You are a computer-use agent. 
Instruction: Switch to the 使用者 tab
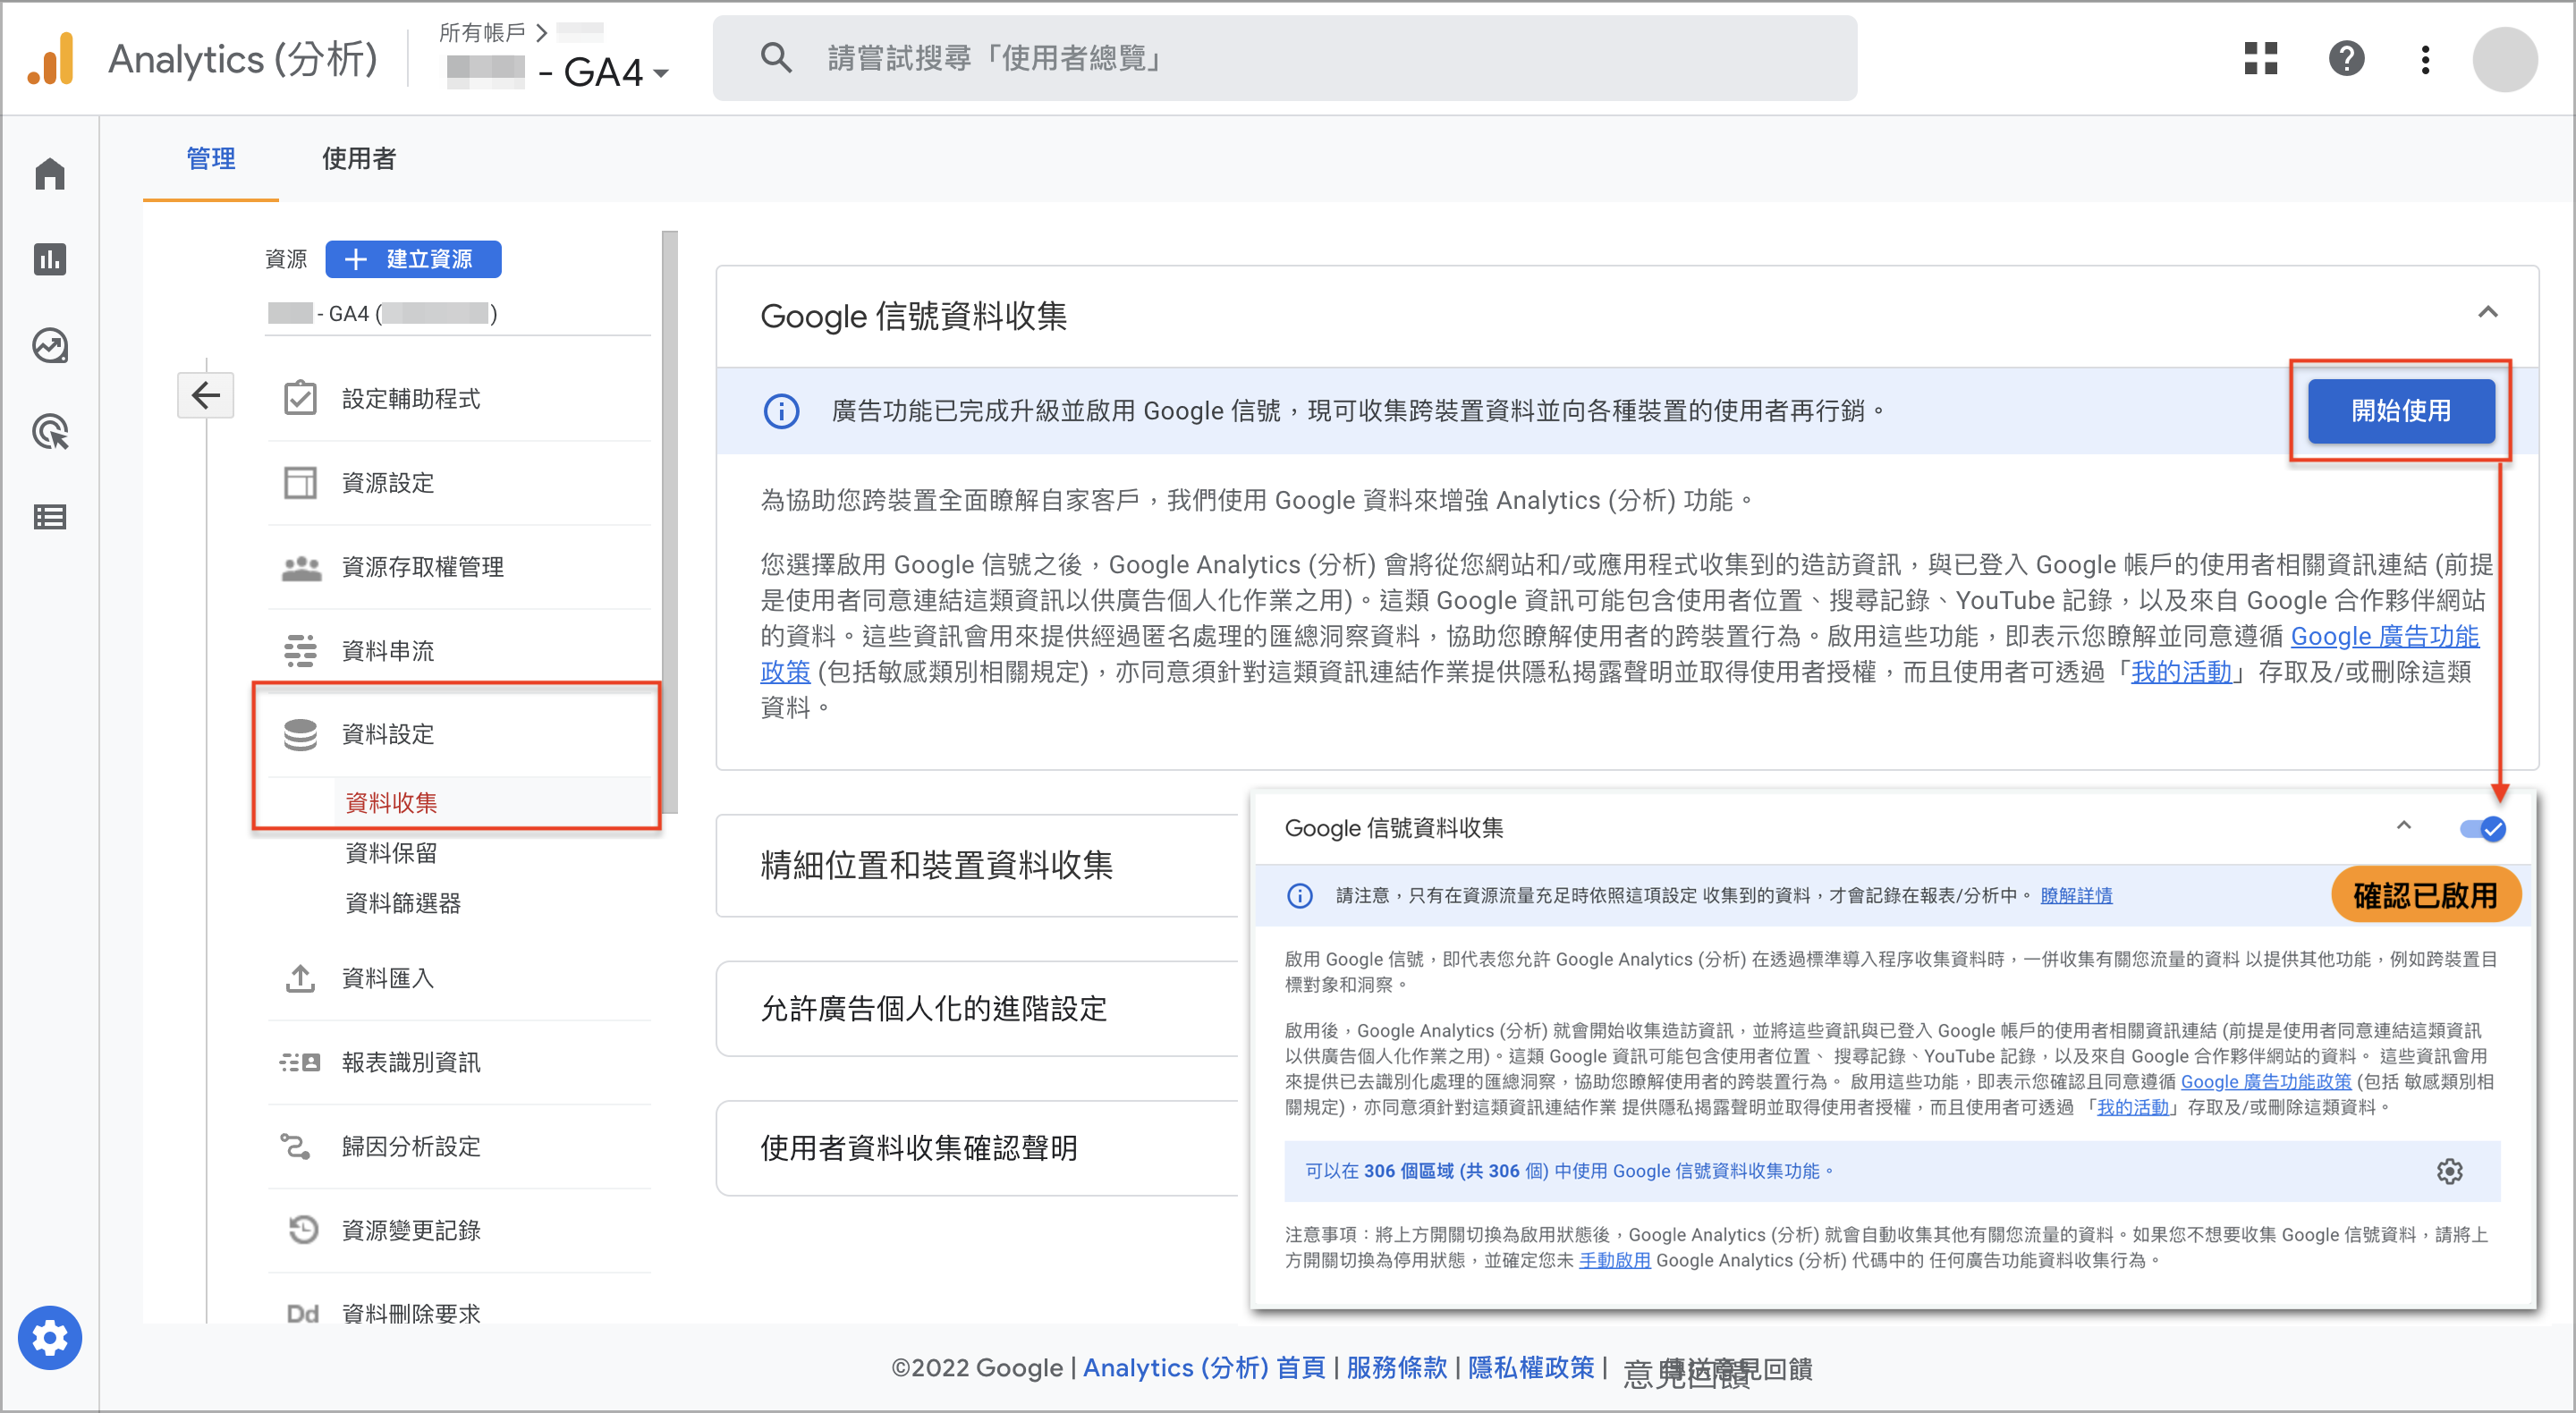[359, 158]
